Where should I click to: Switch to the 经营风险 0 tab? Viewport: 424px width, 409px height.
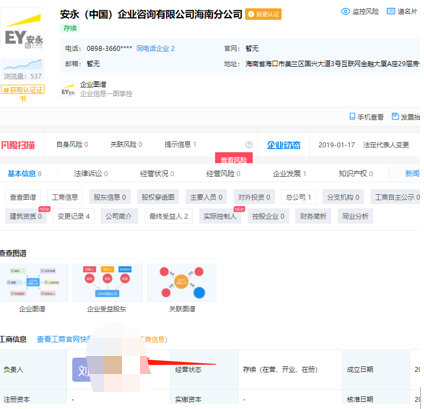[223, 174]
